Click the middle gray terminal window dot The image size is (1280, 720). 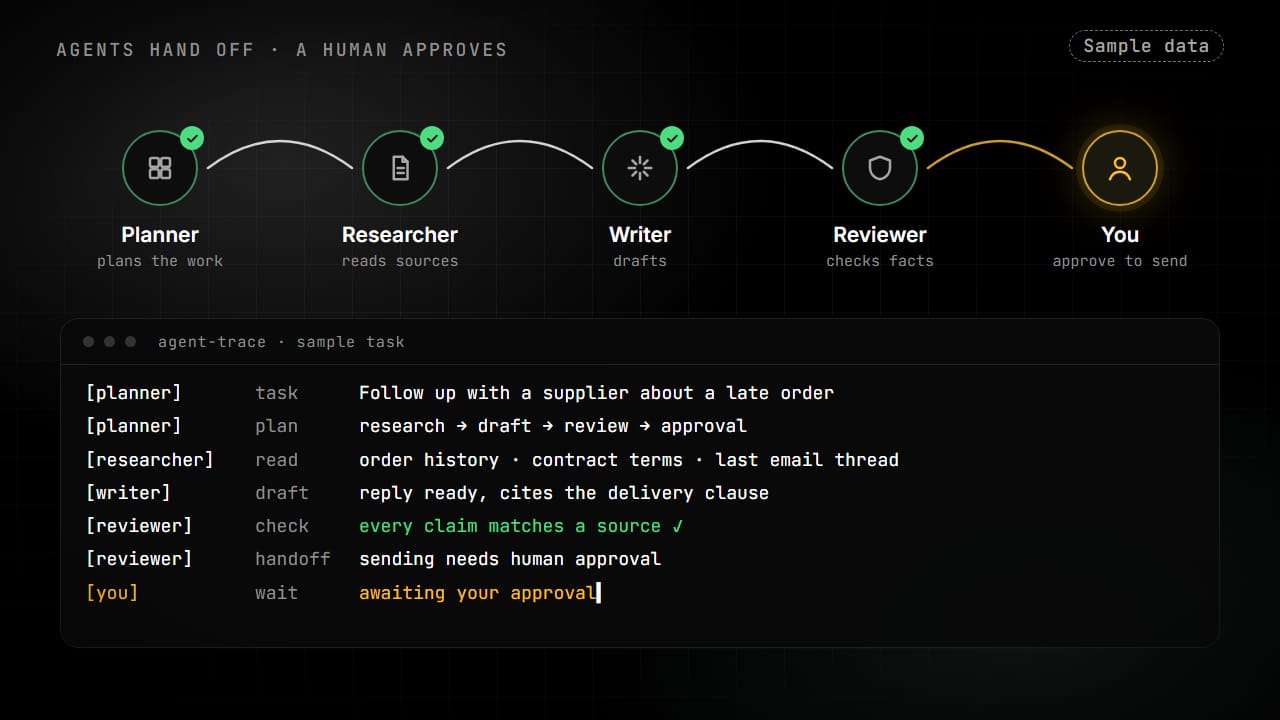109,342
